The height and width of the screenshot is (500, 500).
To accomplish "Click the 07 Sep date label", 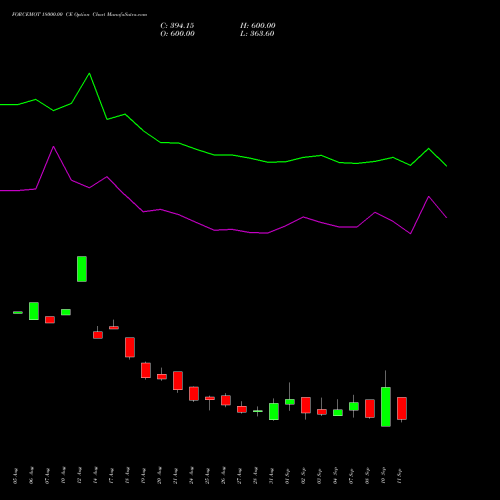I will tap(352, 476).
